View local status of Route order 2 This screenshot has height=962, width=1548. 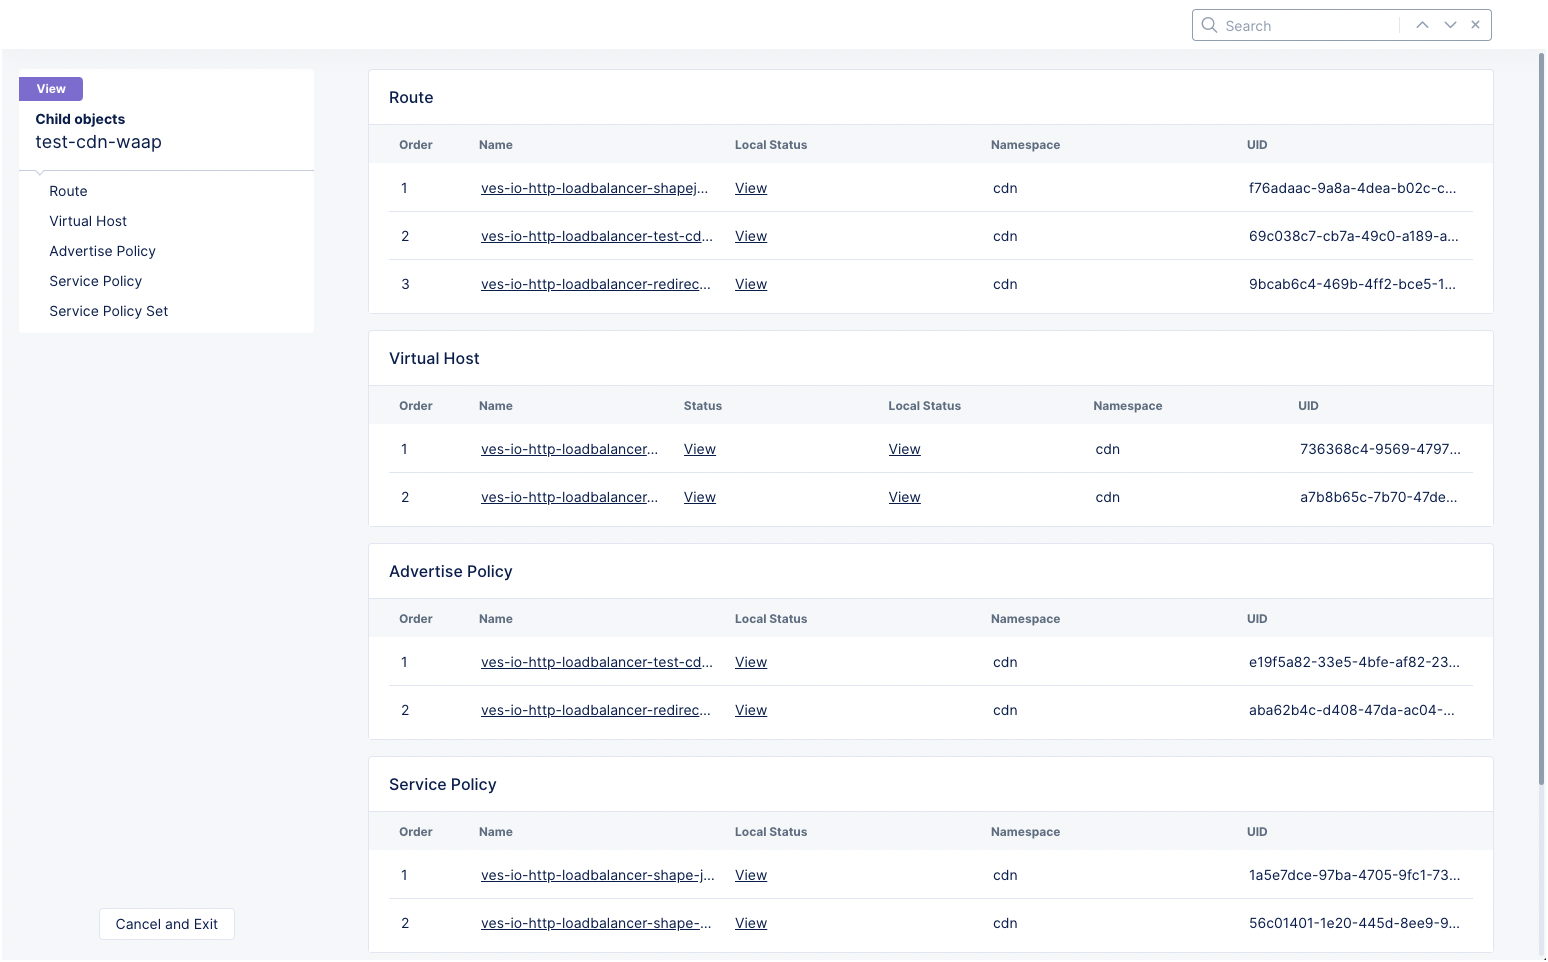(751, 236)
